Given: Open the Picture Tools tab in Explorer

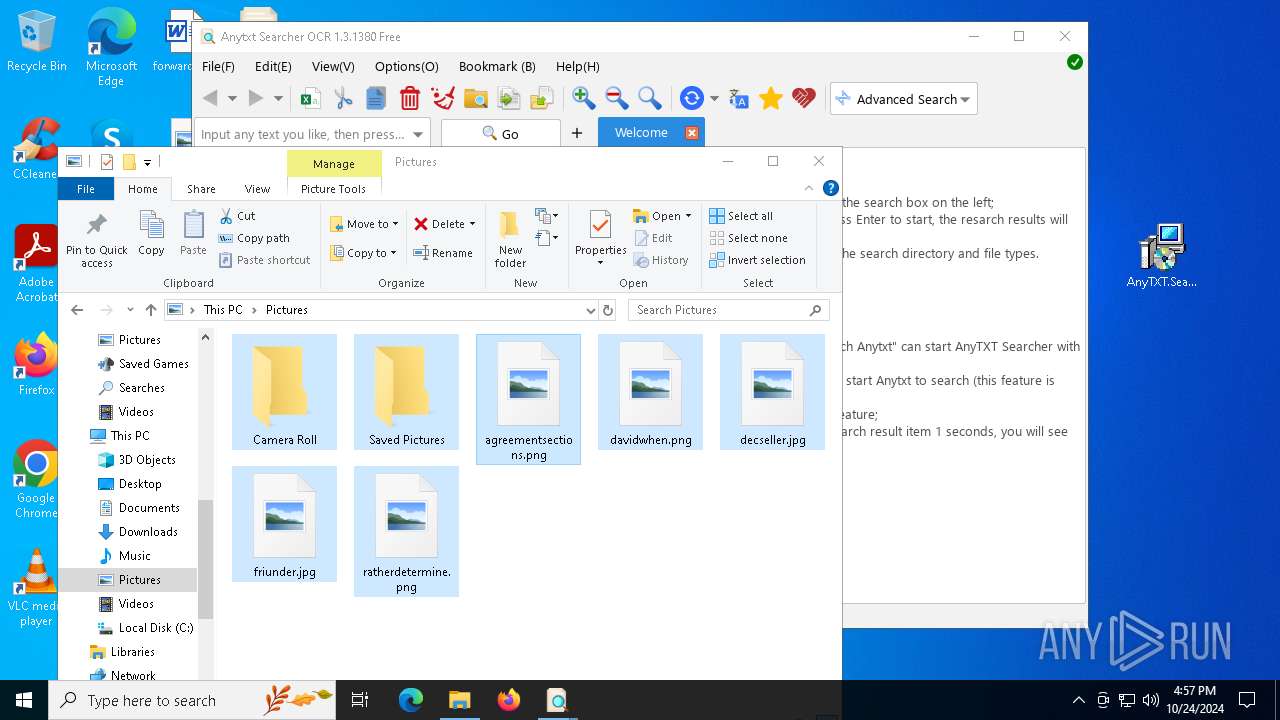Looking at the screenshot, I should click(333, 189).
